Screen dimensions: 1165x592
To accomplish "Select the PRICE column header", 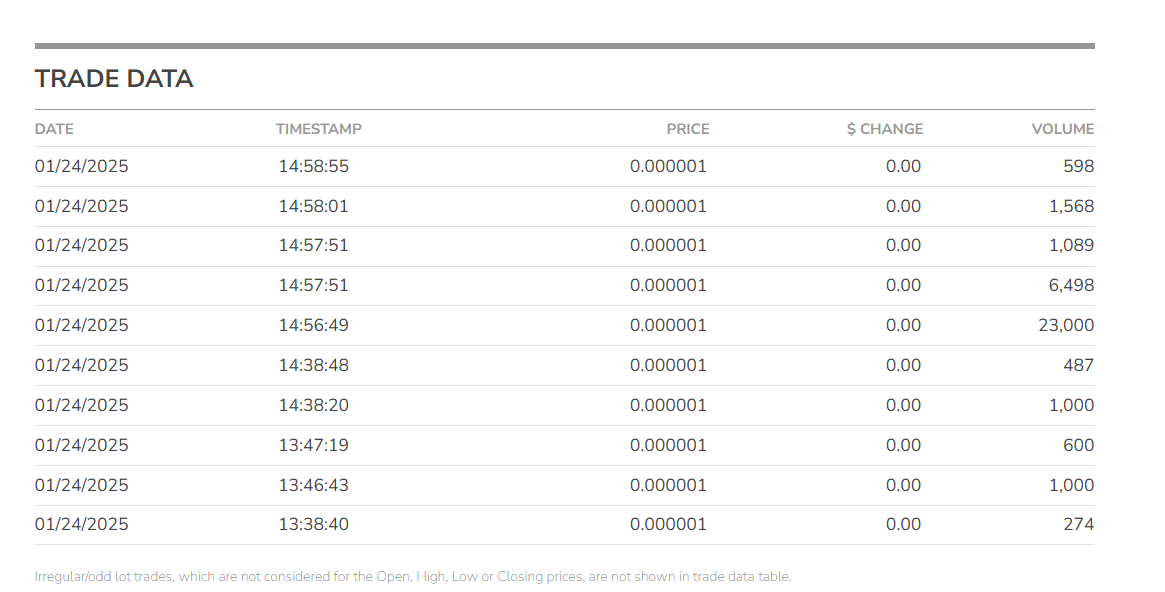I will (x=688, y=129).
